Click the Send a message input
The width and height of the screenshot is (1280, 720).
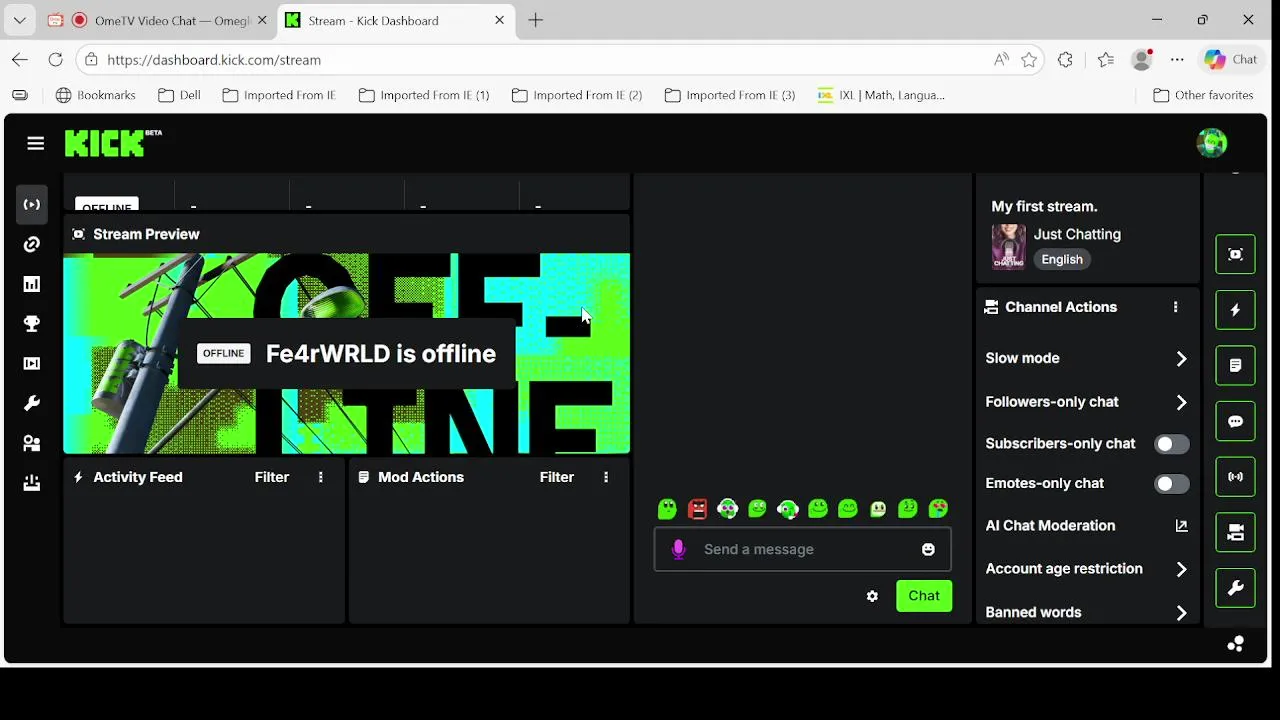(x=803, y=549)
